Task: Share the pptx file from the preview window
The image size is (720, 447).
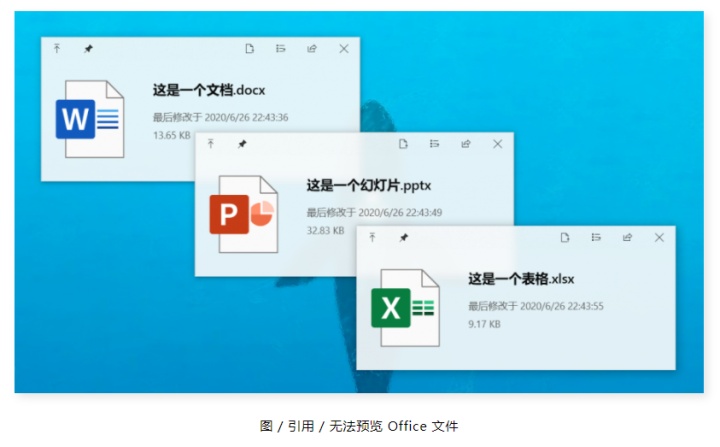Action: [x=466, y=144]
